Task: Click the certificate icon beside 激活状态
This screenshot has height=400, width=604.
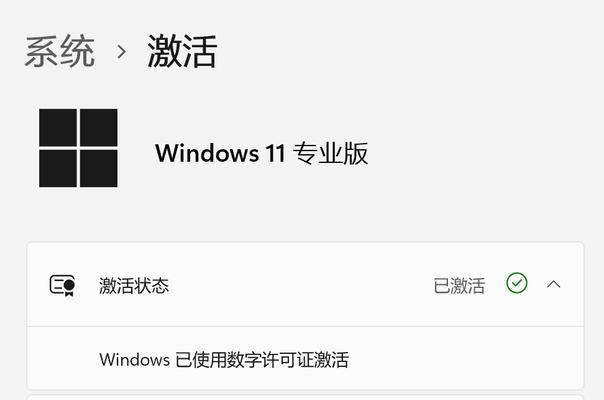Action: coord(62,285)
